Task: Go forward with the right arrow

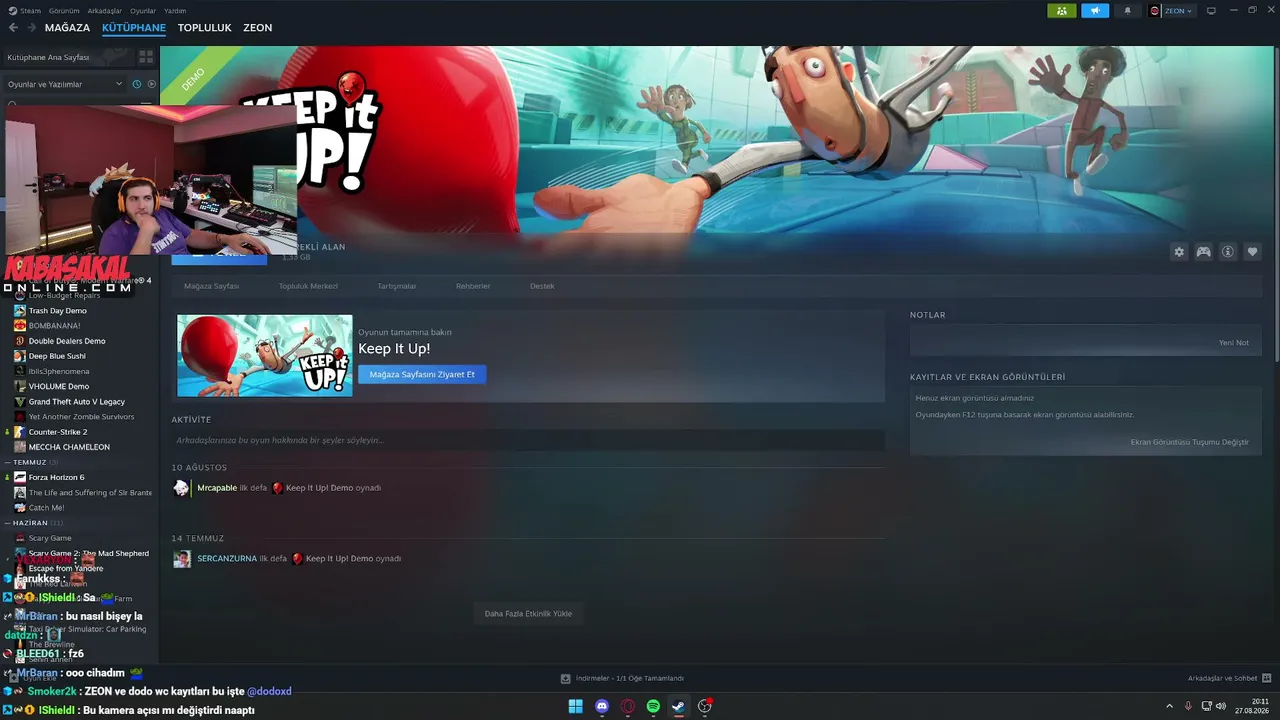Action: tap(30, 28)
